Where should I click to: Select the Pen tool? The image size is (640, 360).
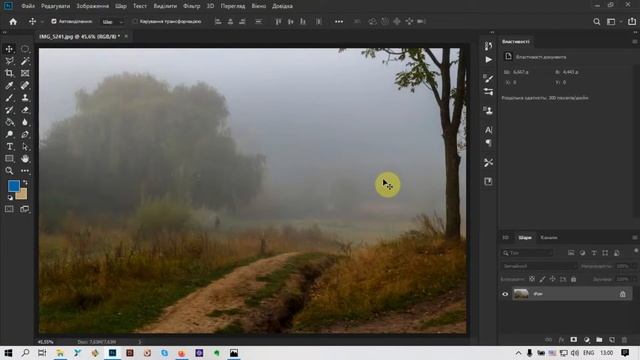(25, 134)
